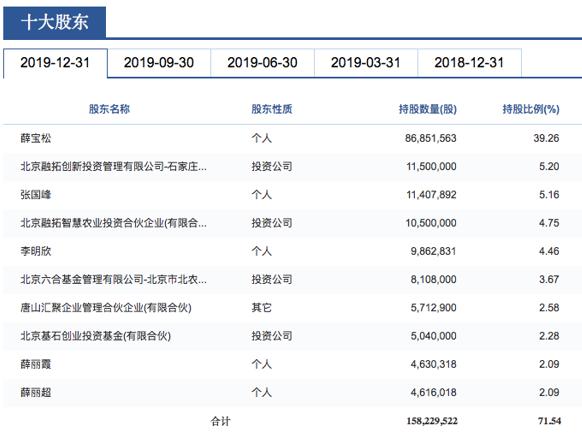Screen dimensions: 582x439
Task: Click percentage value 39.26
Action: (x=546, y=138)
